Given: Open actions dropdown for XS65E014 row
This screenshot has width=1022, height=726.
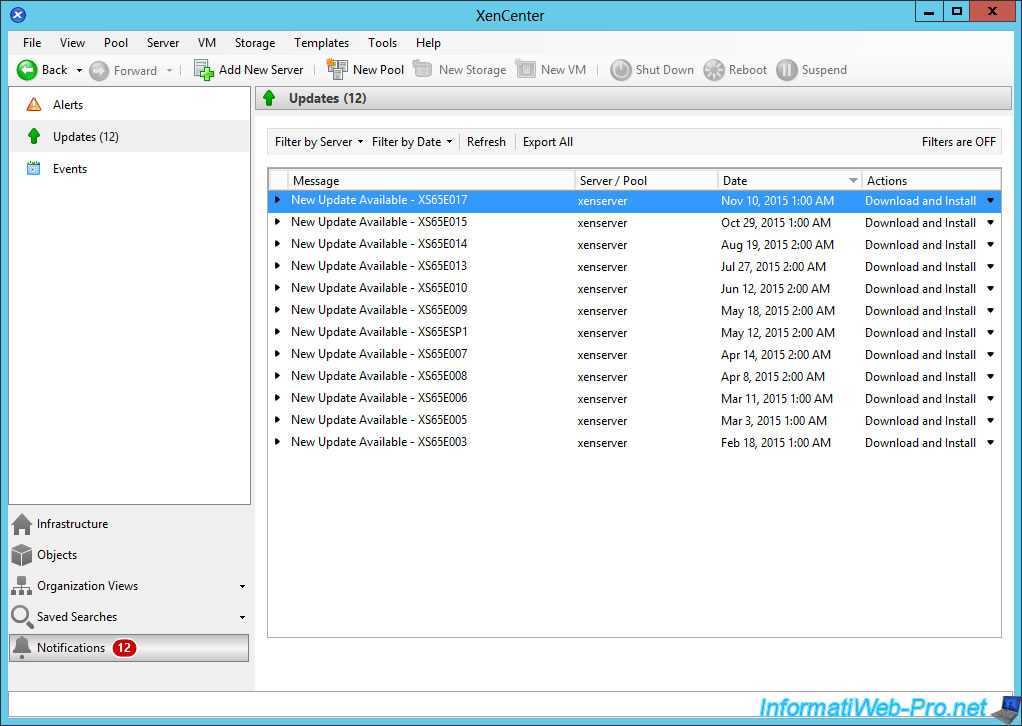Looking at the screenshot, I should (990, 244).
